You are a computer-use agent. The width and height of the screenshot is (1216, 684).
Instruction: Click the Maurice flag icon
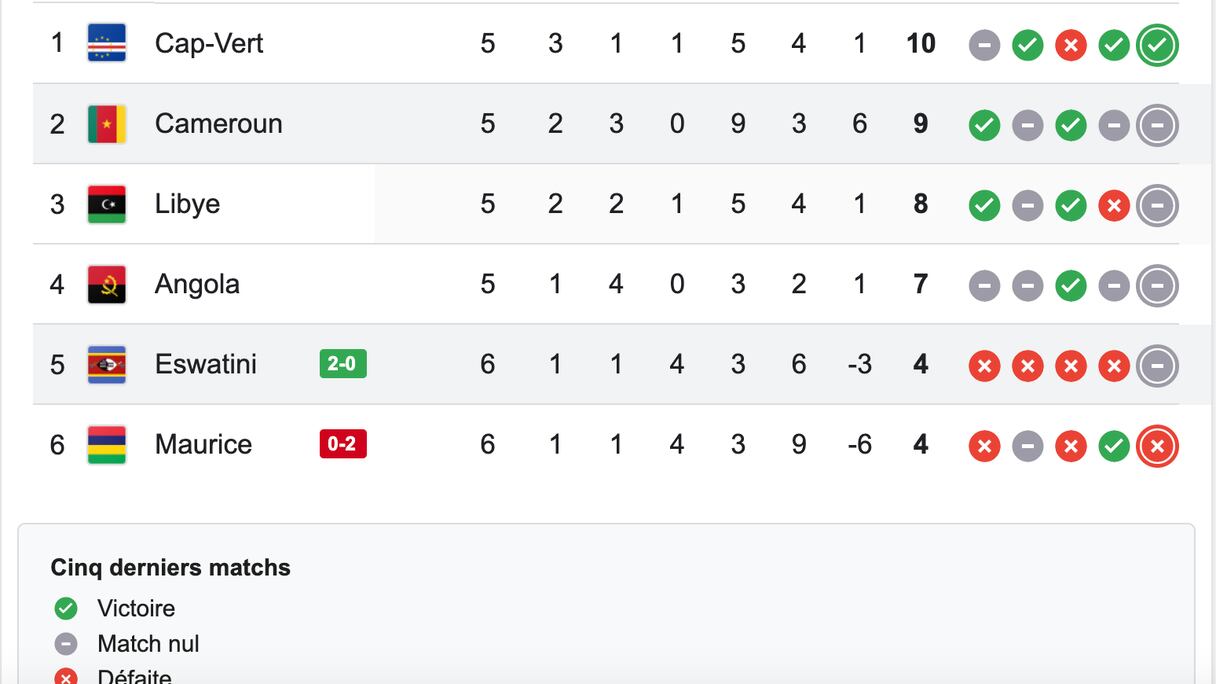[107, 445]
